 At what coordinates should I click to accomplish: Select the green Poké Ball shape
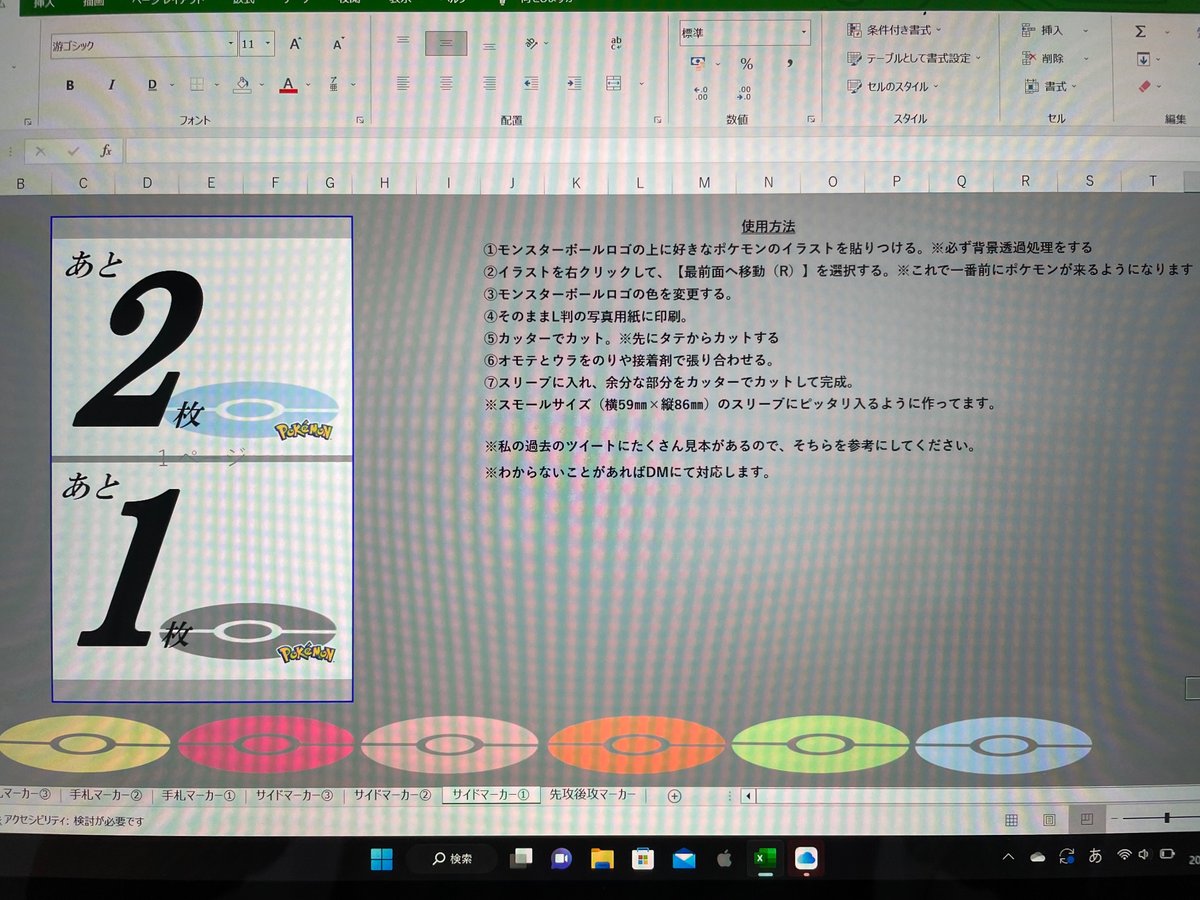[820, 744]
